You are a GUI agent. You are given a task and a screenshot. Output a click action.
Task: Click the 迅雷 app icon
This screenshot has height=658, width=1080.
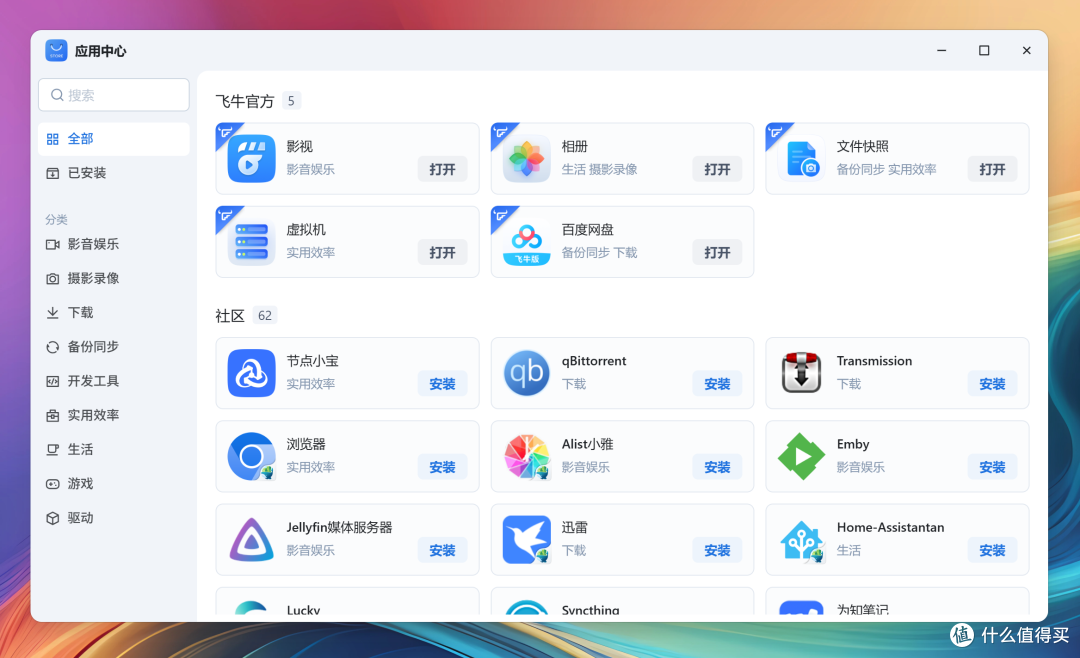(526, 539)
